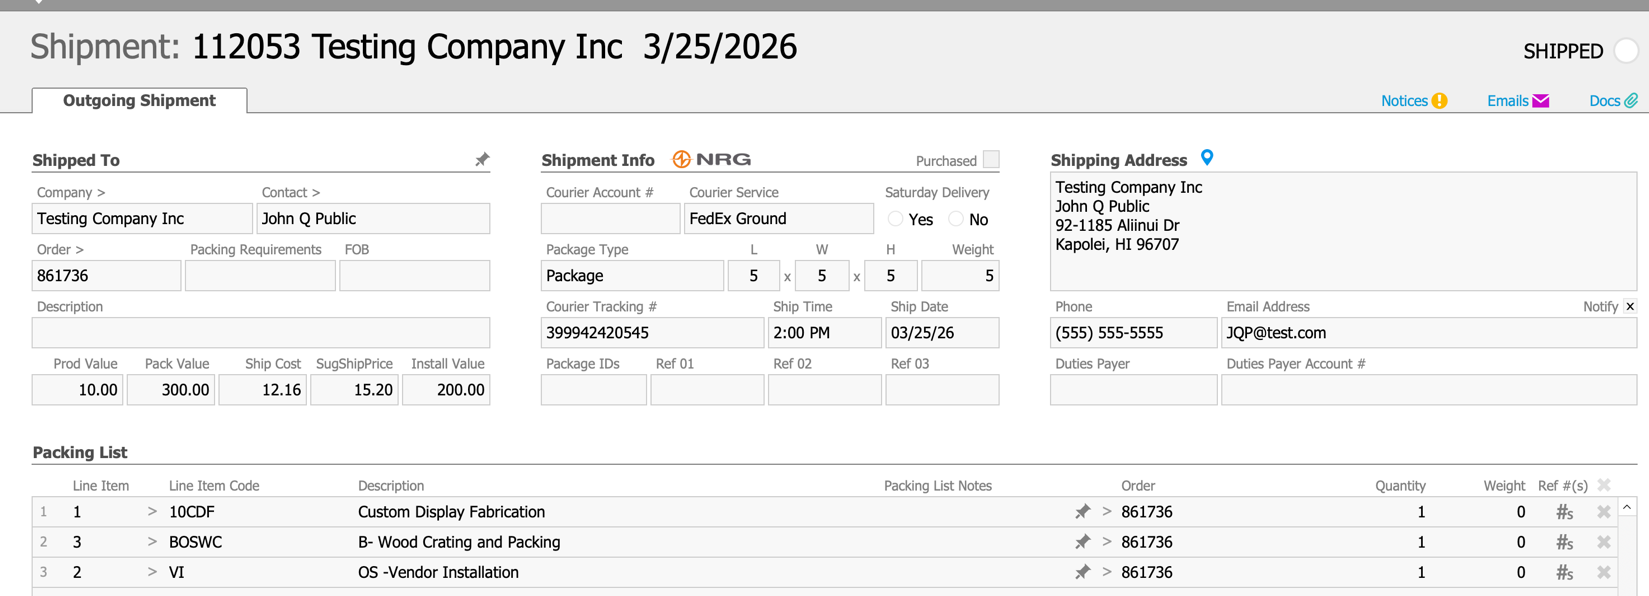Viewport: 1649px width, 596px height.
Task: Open the Package Type field
Action: click(632, 276)
